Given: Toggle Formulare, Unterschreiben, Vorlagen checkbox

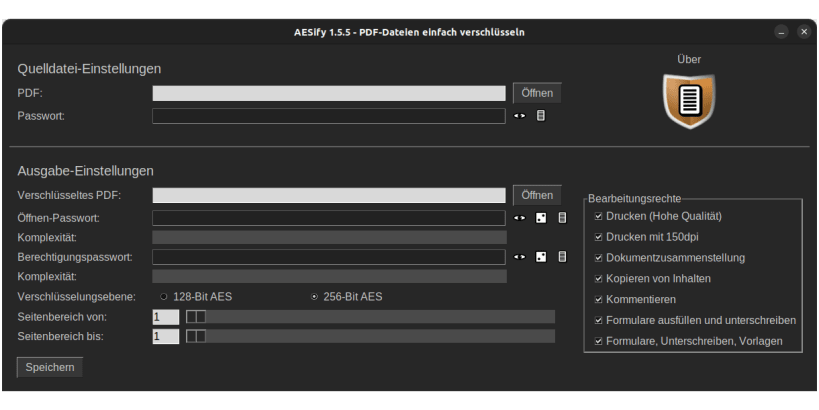Looking at the screenshot, I should click(599, 341).
